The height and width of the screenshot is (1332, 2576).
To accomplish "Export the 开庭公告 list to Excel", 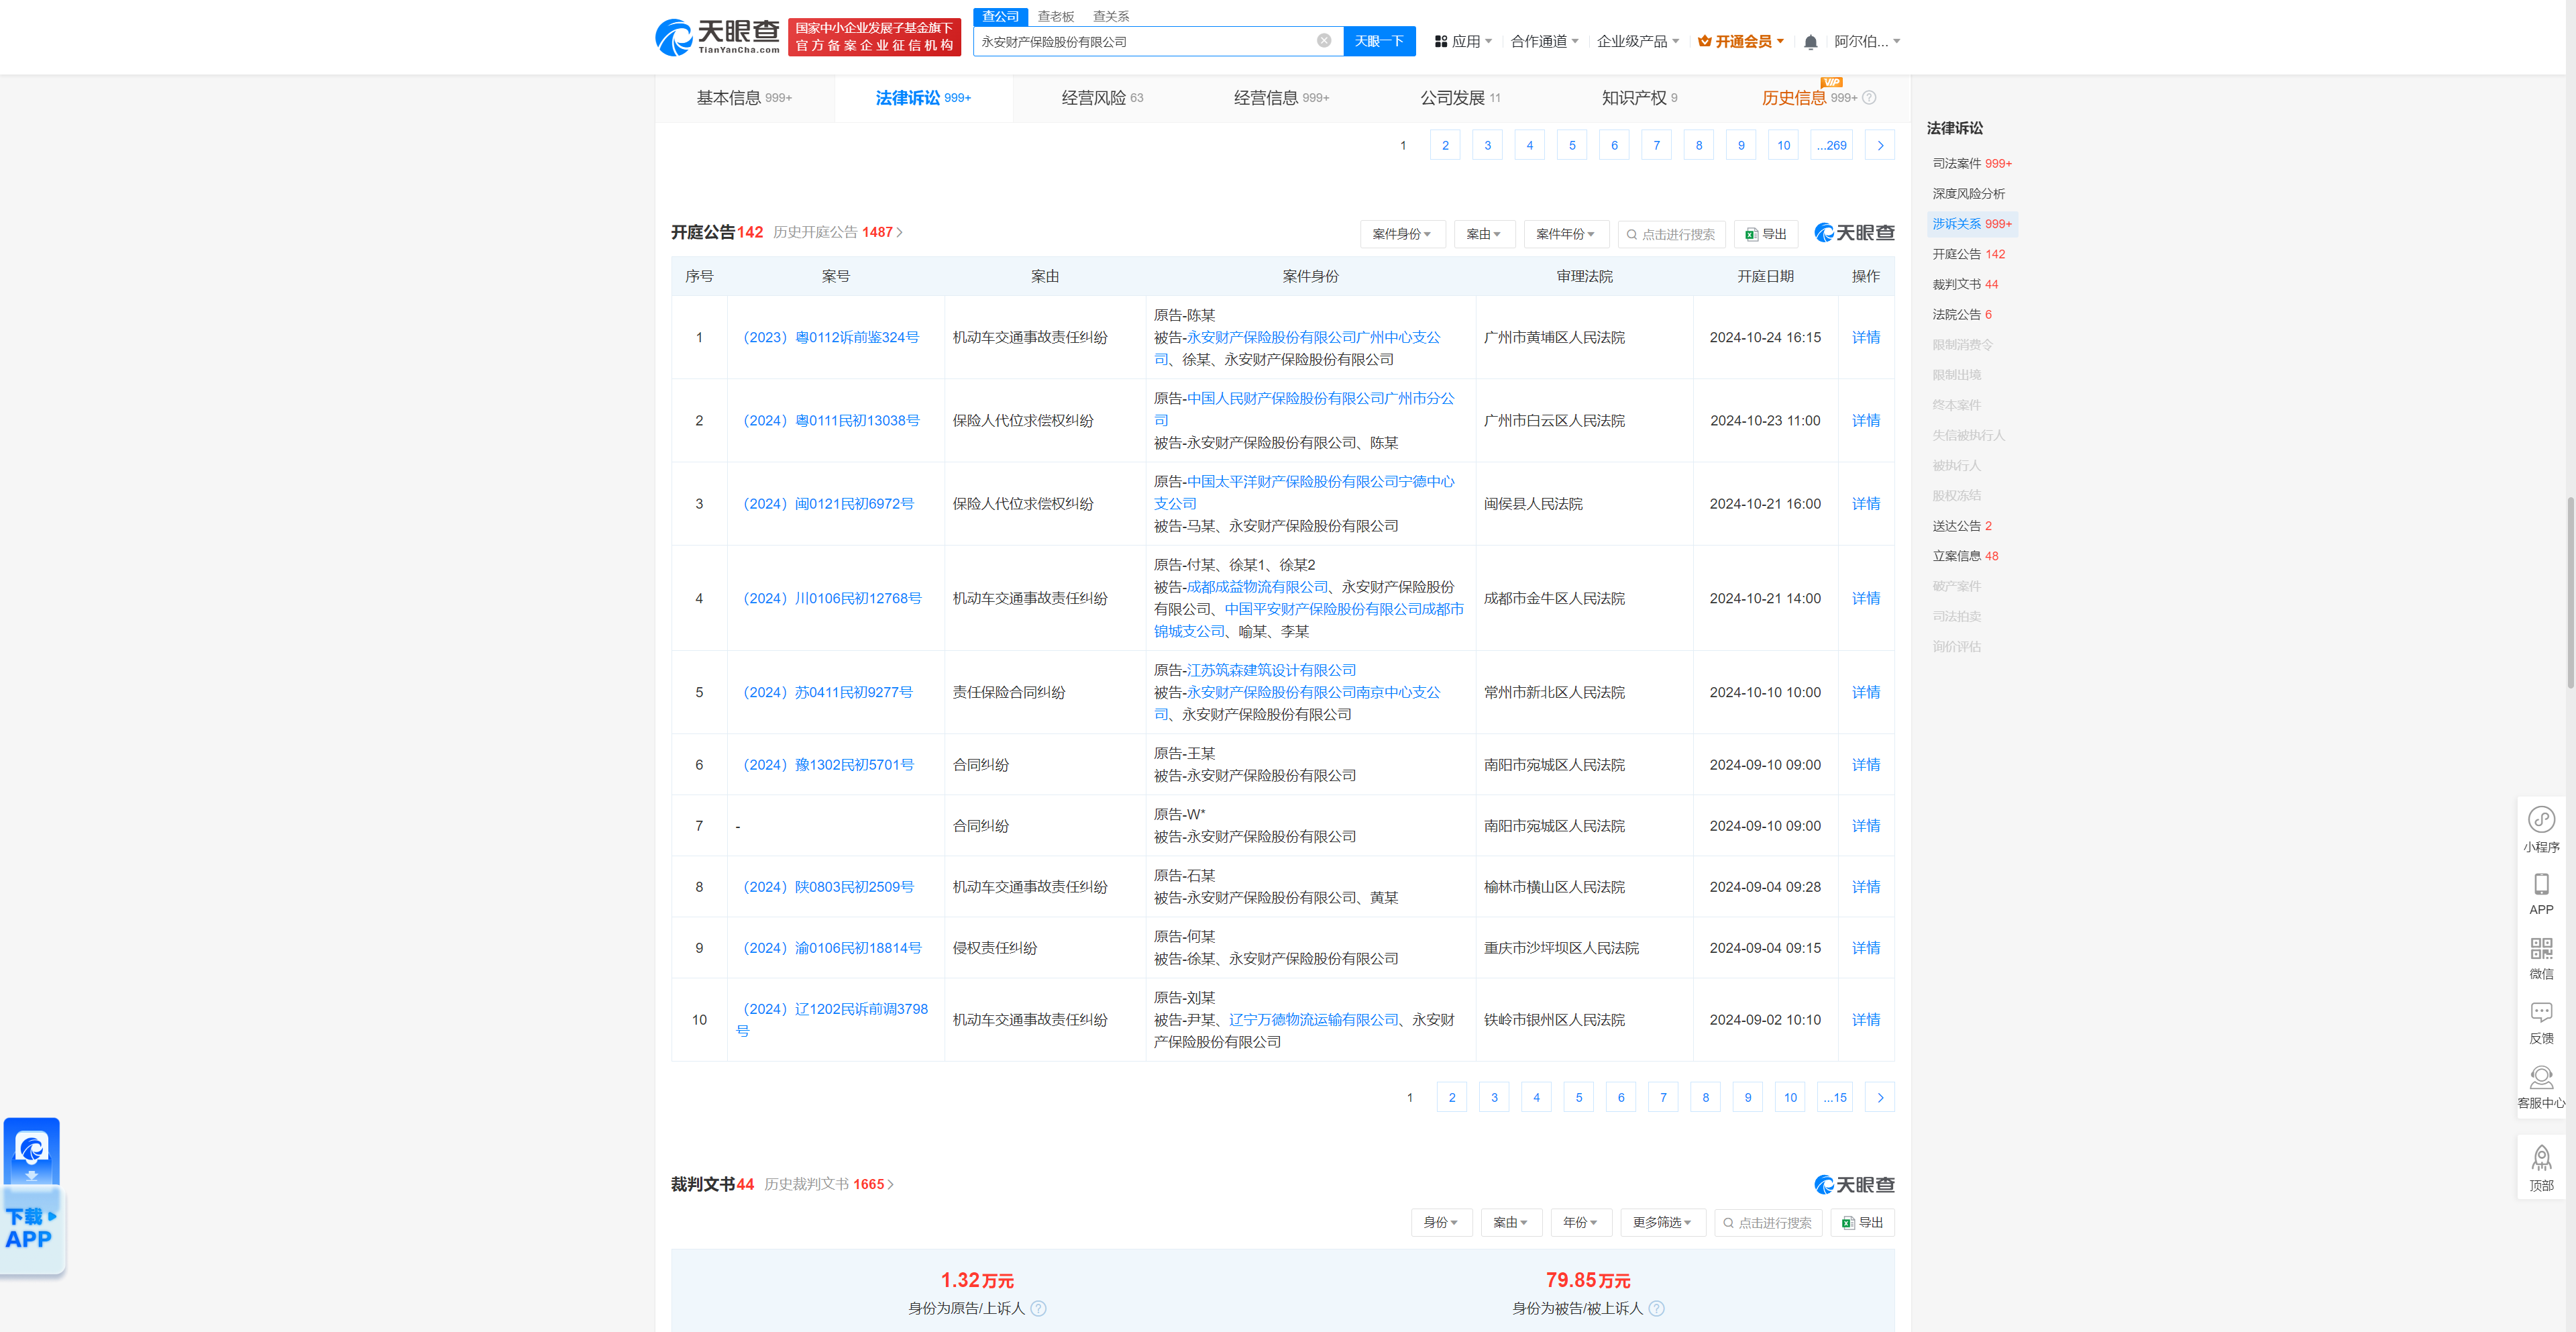I will pos(1766,234).
